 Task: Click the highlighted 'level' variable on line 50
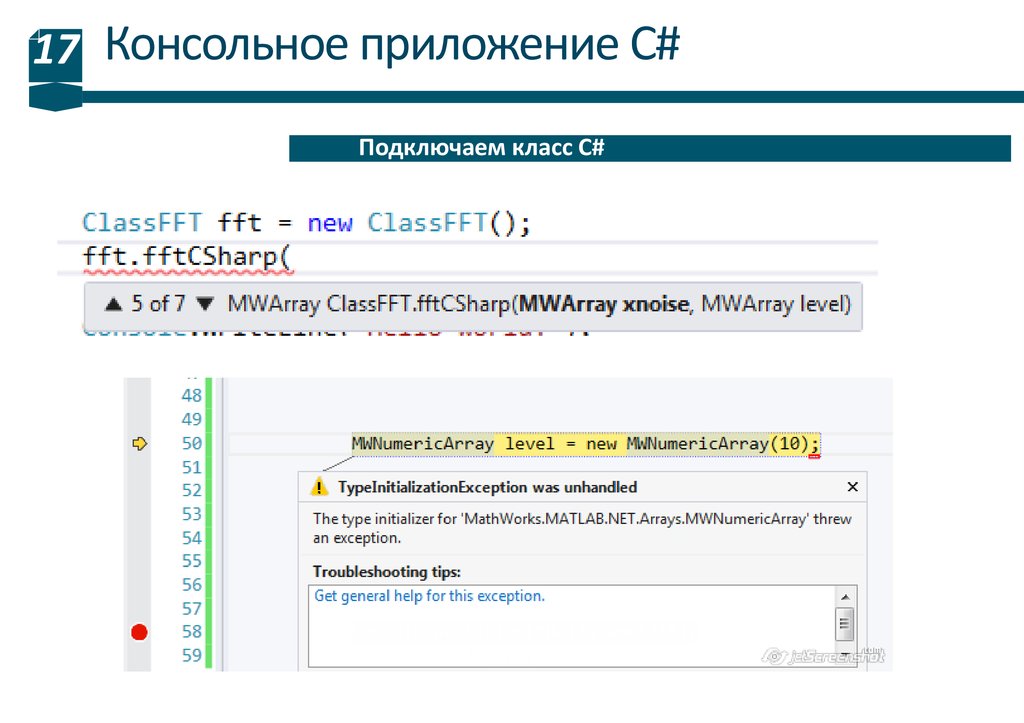pyautogui.click(x=528, y=443)
